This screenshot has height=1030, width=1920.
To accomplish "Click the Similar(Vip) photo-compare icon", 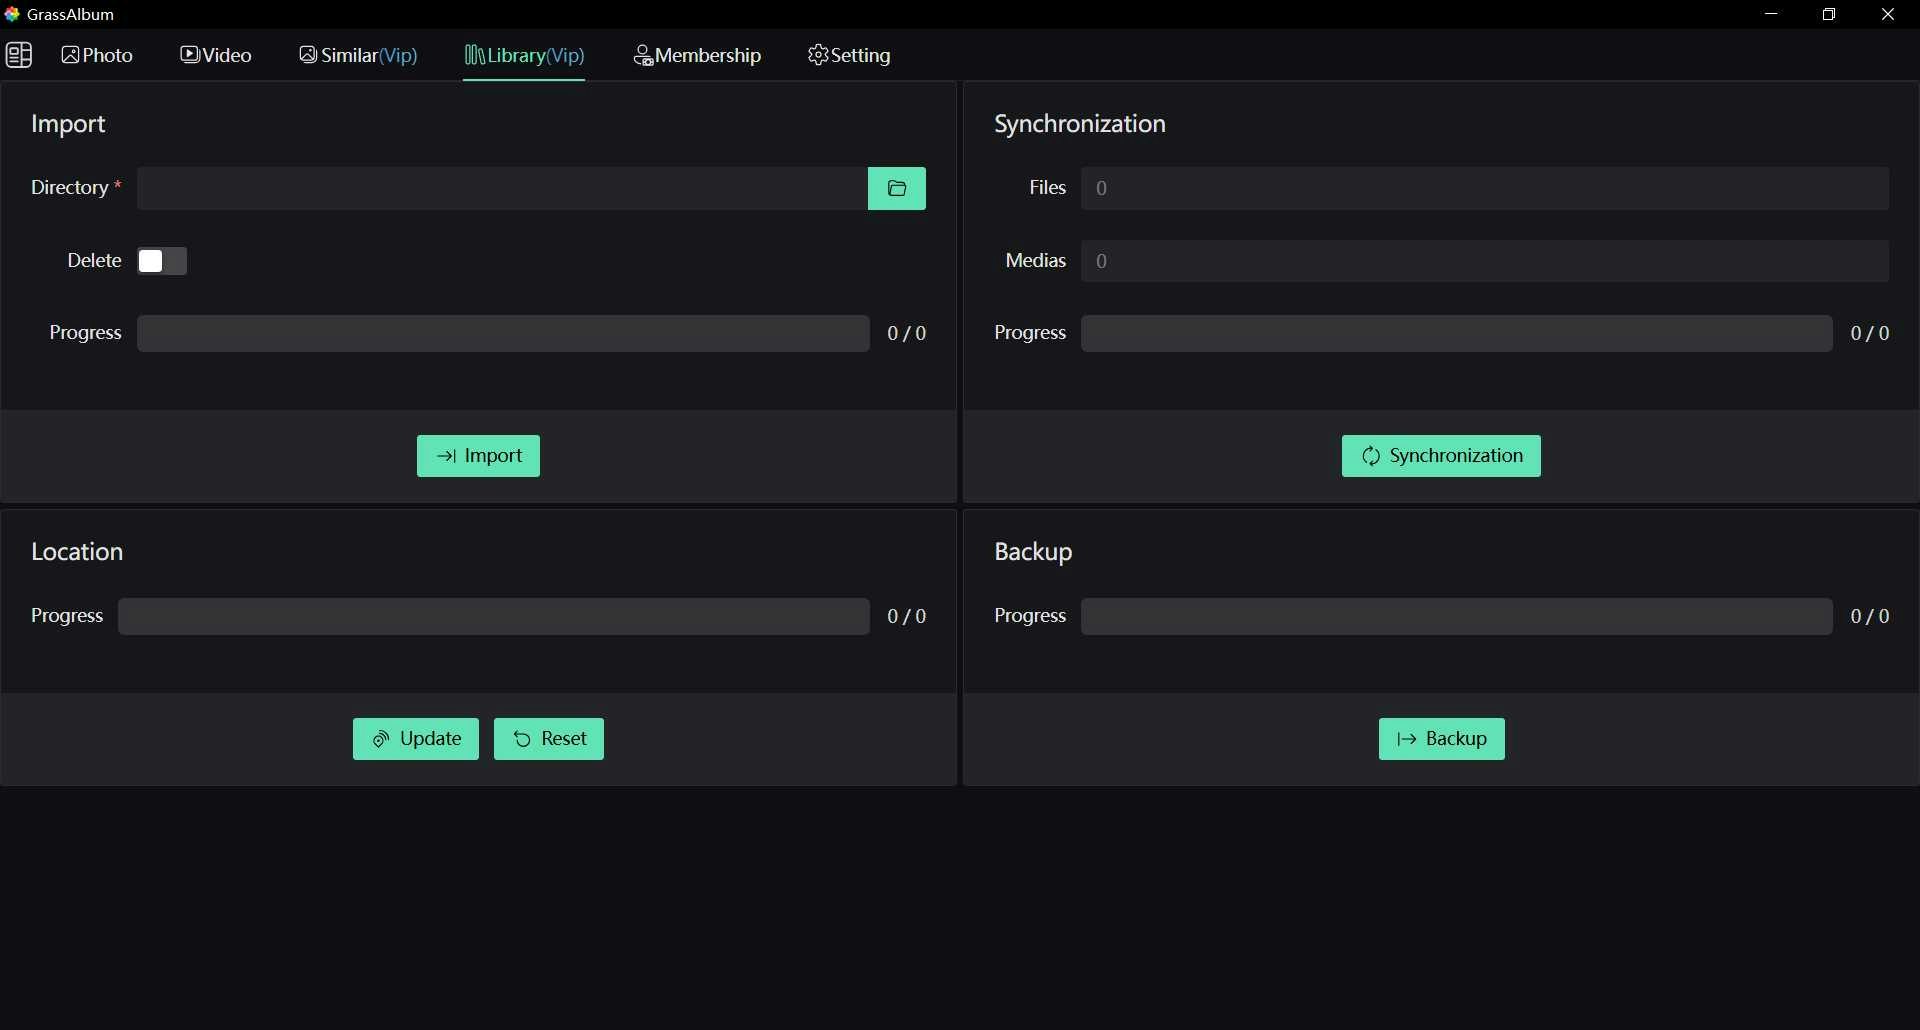I will (308, 55).
